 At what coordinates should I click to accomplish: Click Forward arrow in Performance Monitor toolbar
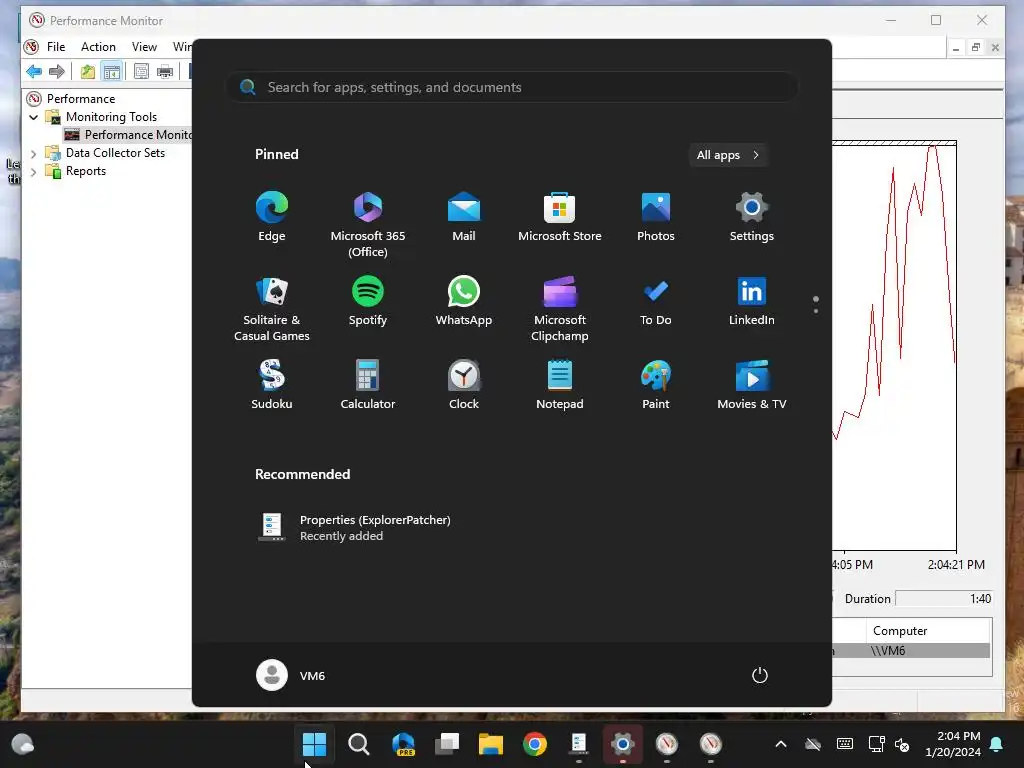point(57,71)
